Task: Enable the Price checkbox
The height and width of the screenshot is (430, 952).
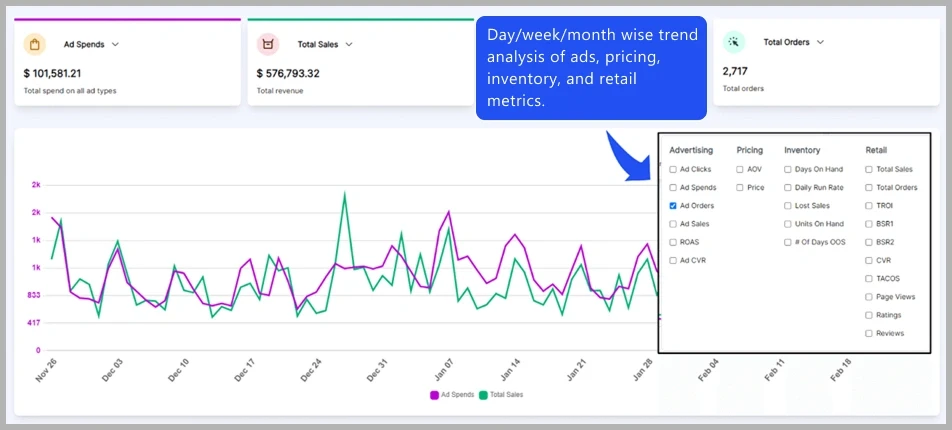Action: 740,188
